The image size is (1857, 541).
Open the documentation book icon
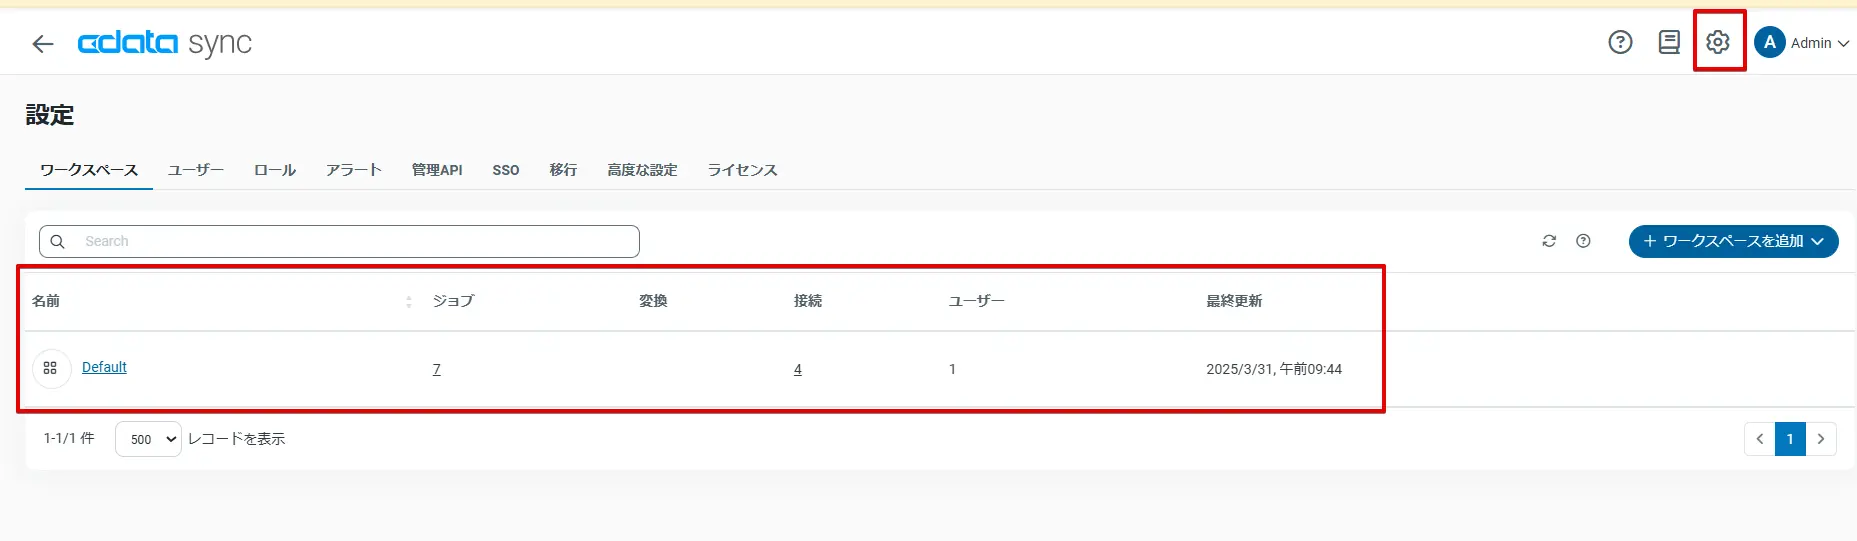[1669, 42]
